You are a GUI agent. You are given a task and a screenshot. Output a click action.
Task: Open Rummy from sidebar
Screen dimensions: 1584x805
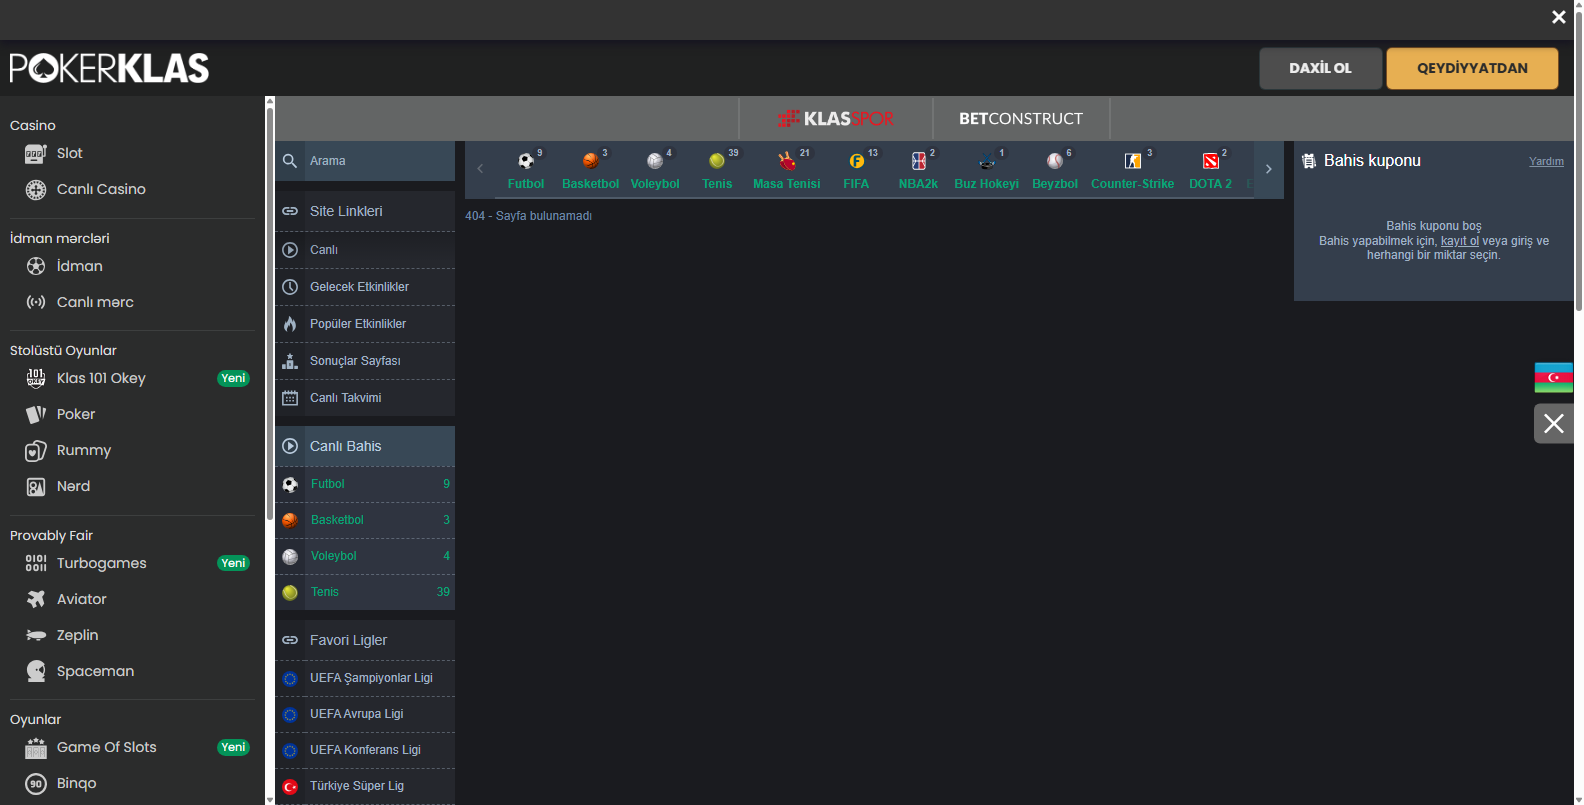click(68, 450)
